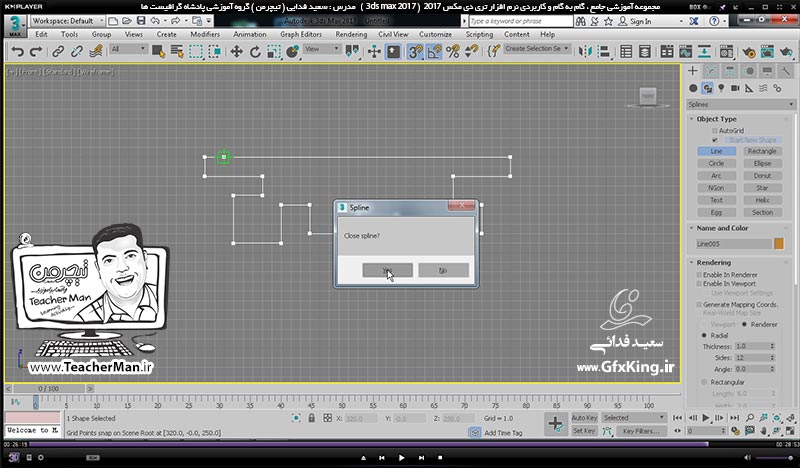This screenshot has width=800, height=468.
Task: Select the Lights category icon
Action: coord(721,88)
